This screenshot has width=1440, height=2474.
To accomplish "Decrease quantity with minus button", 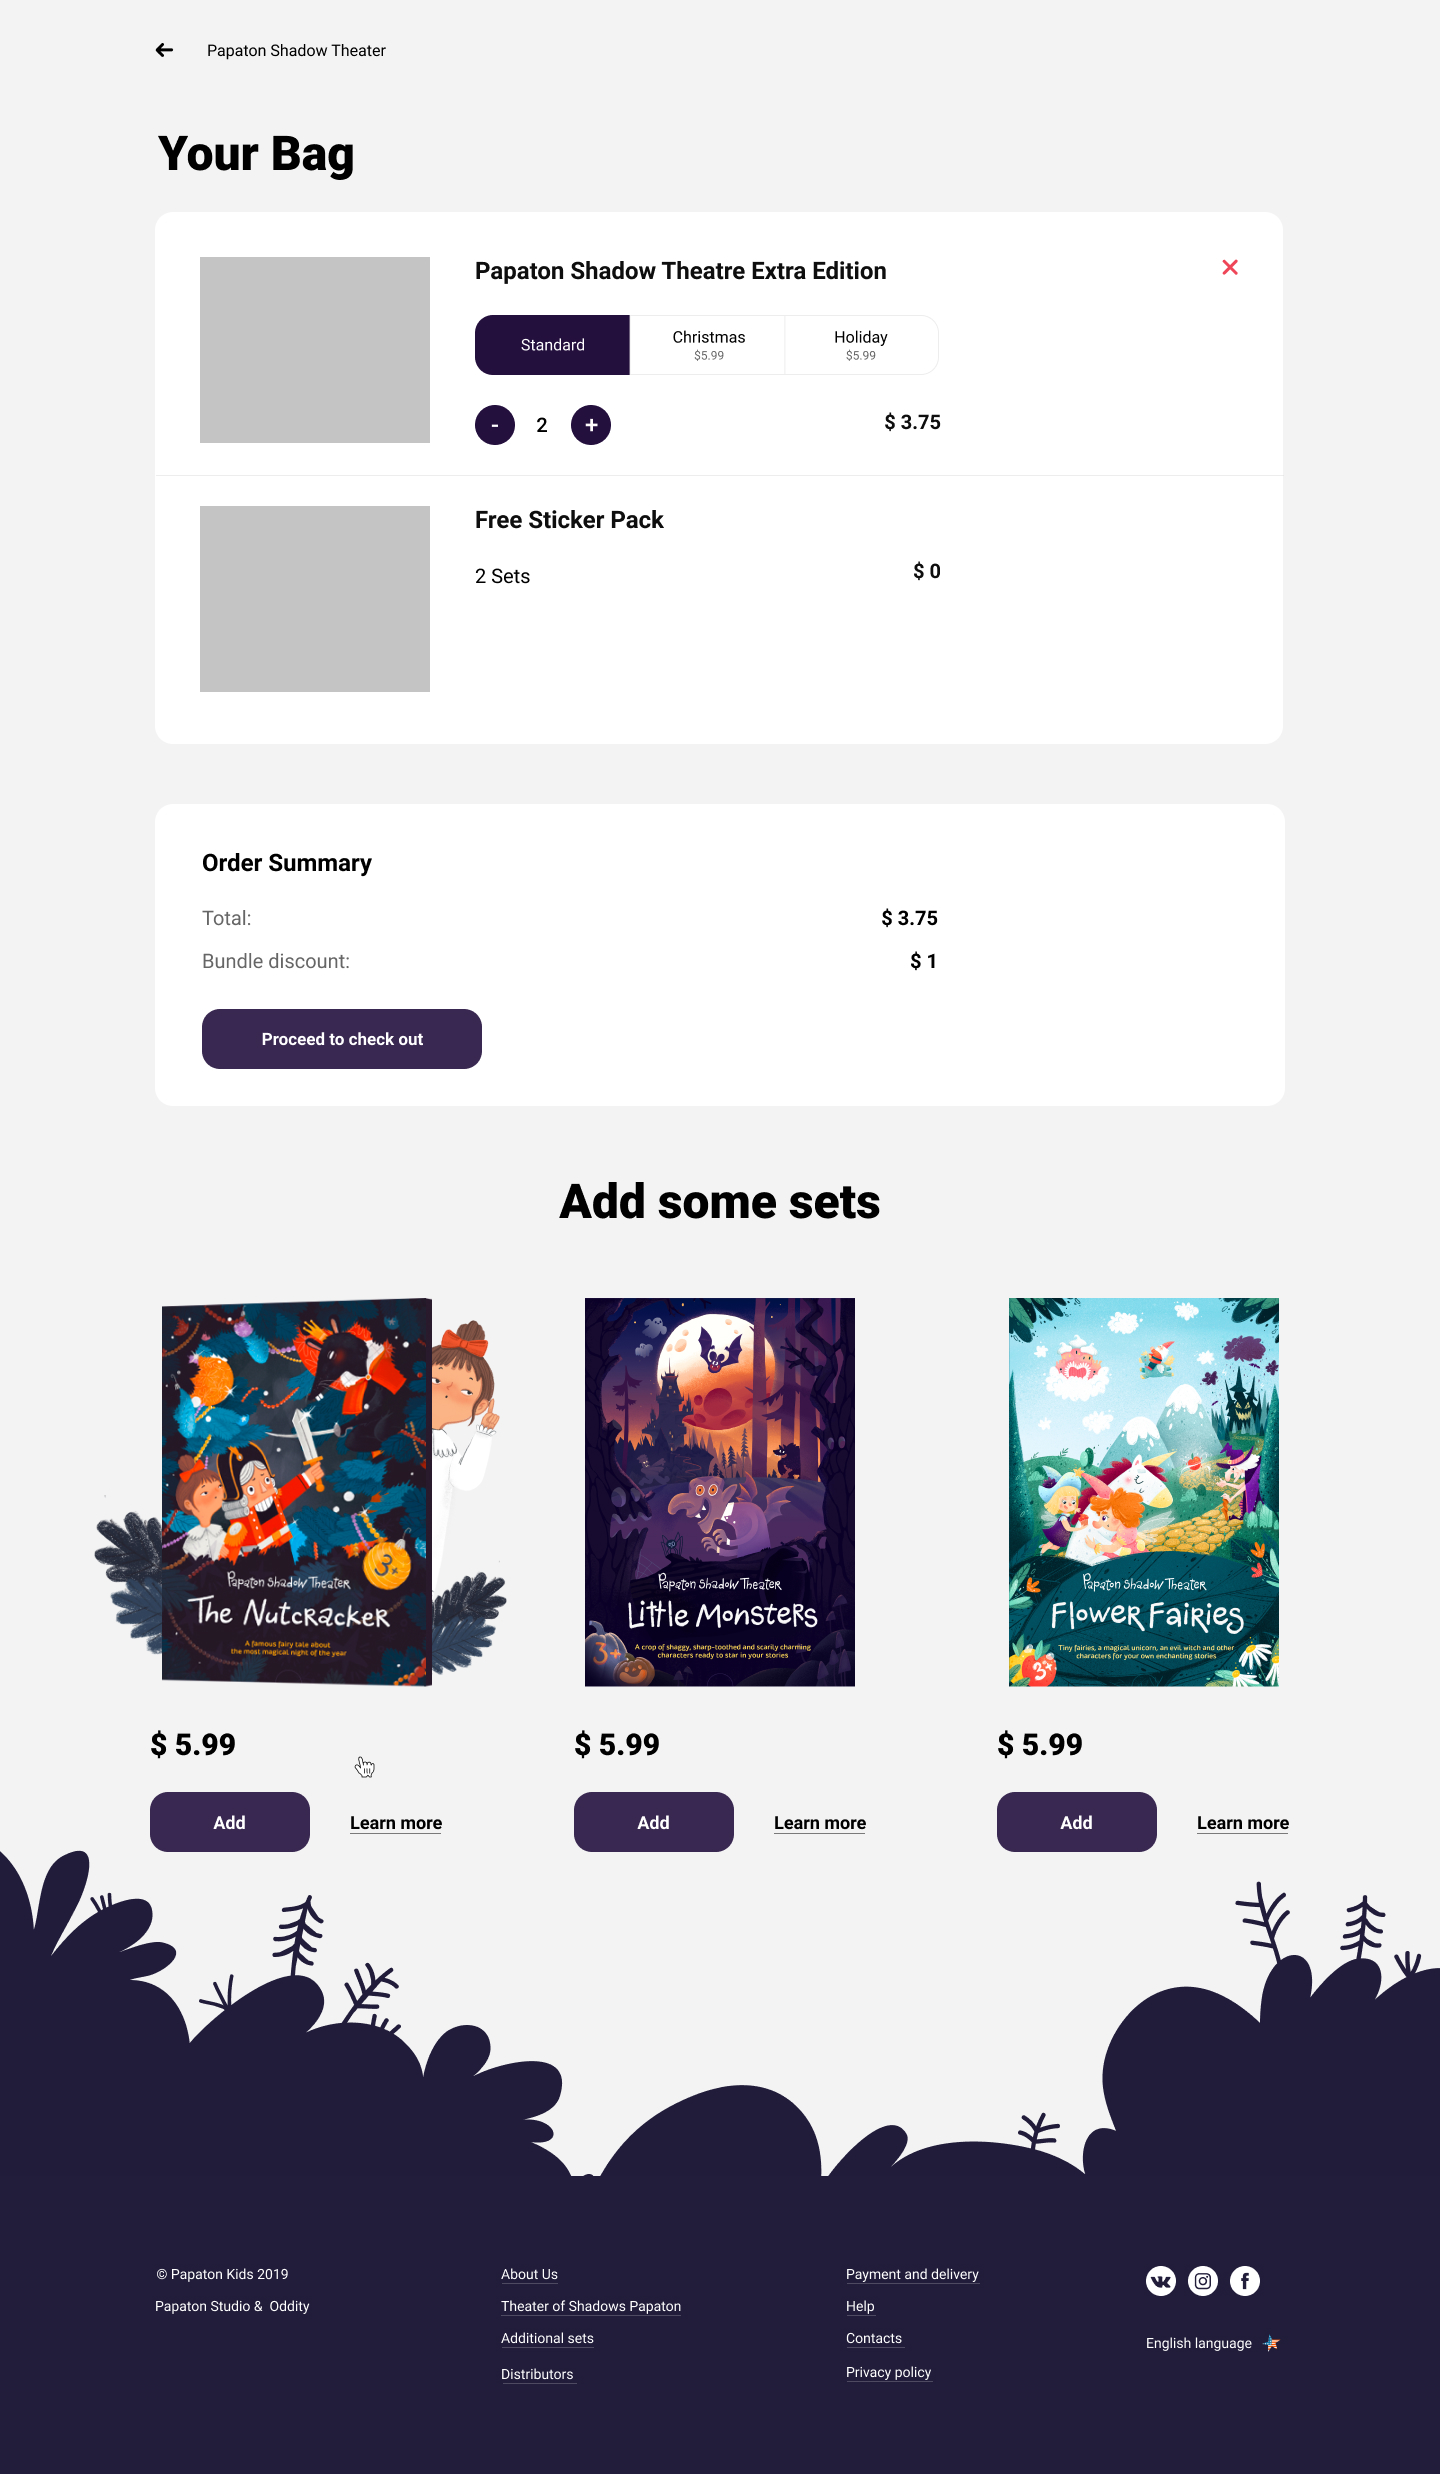I will (495, 425).
